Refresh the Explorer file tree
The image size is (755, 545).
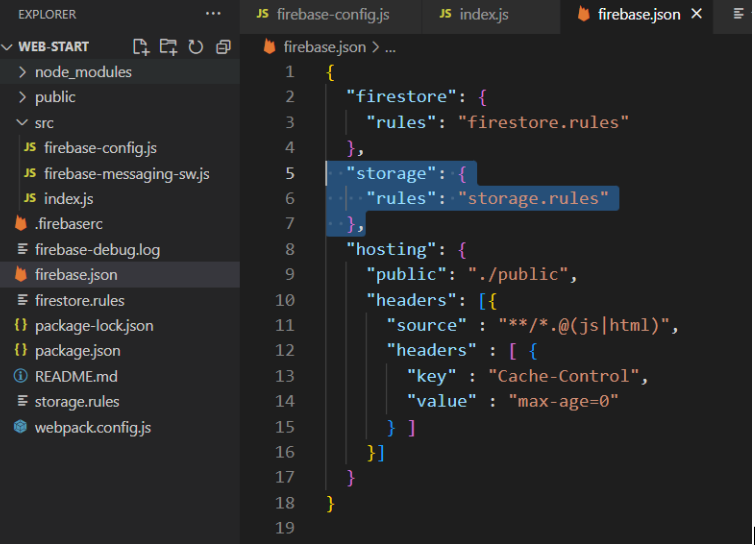click(195, 47)
